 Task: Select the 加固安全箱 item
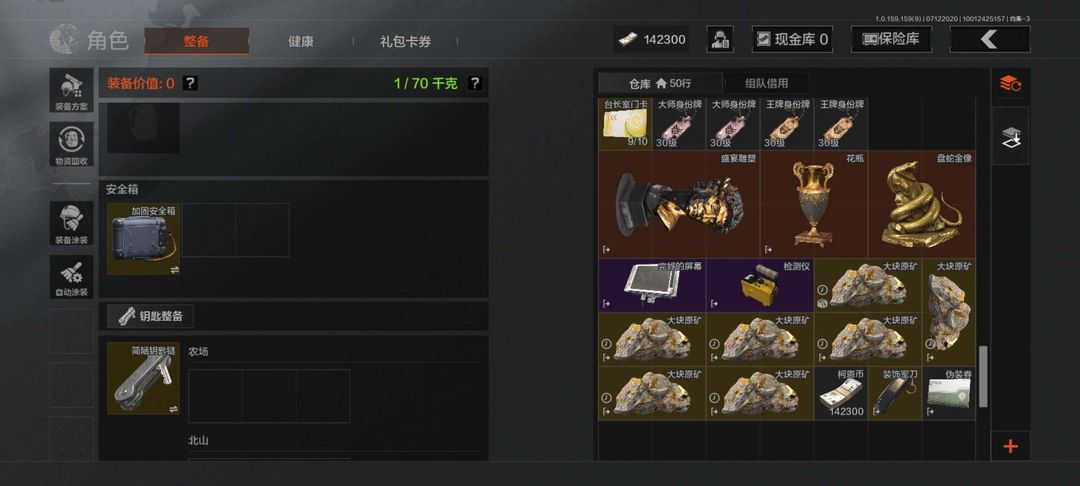tap(143, 240)
